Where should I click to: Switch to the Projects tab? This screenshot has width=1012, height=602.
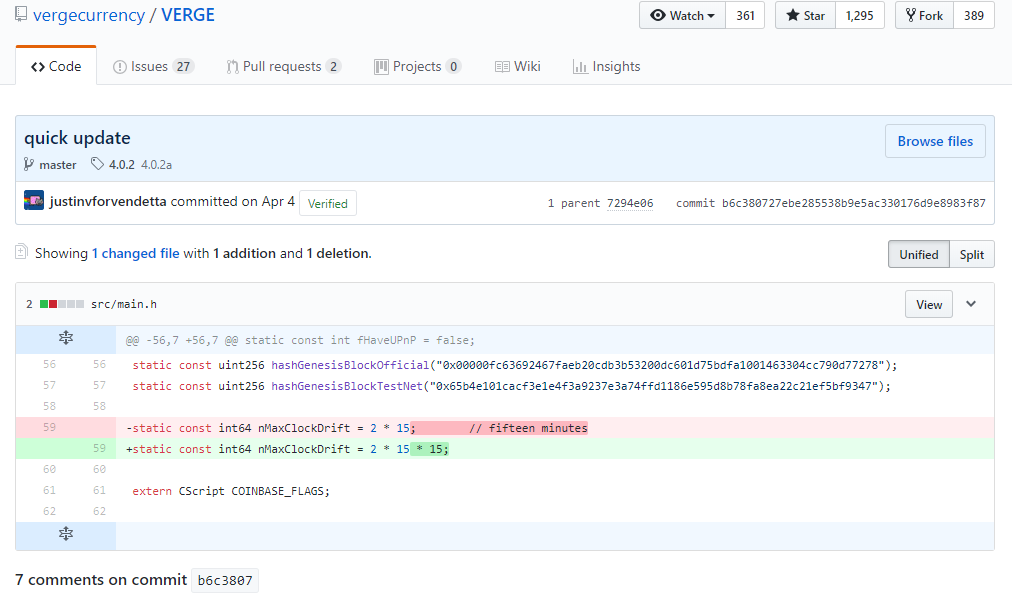click(417, 66)
